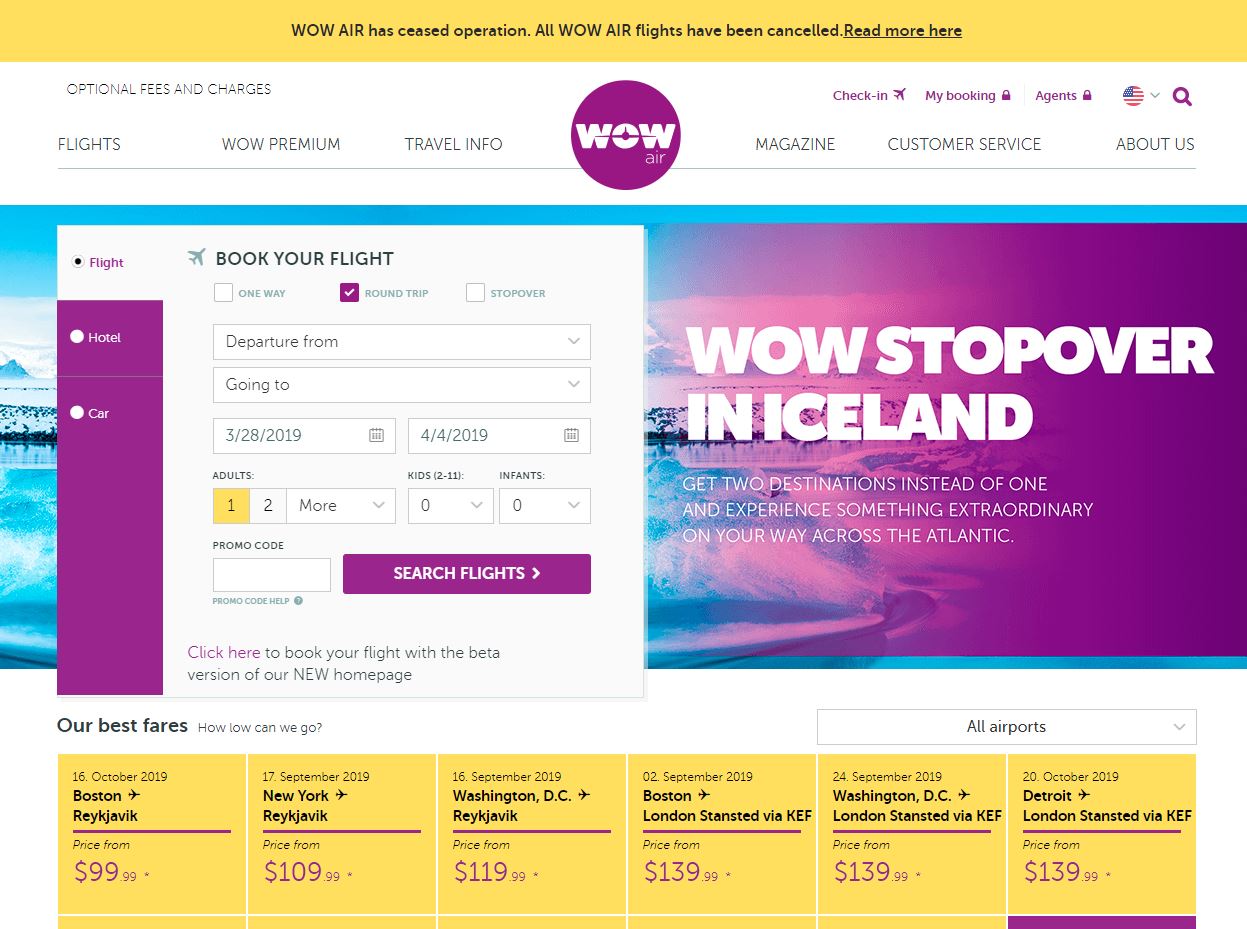This screenshot has height=929, width=1247.
Task: Click the promo code help question icon
Action: click(298, 601)
